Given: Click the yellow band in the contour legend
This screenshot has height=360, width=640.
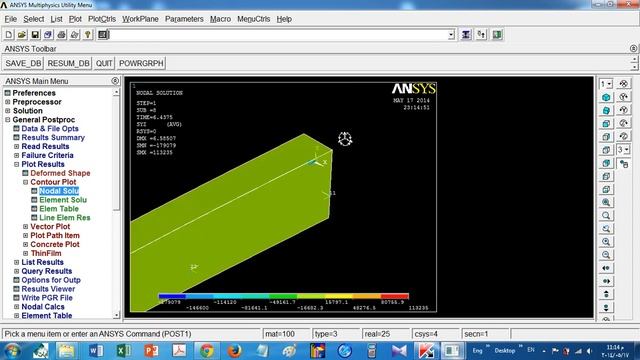Looking at the screenshot, I should point(339,296).
